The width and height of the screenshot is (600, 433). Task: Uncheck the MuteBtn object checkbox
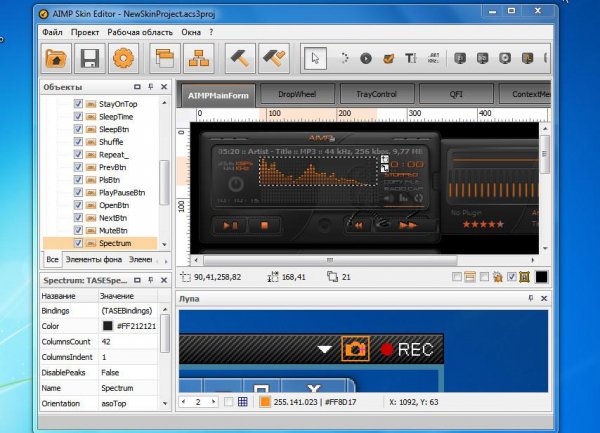pyautogui.click(x=78, y=230)
